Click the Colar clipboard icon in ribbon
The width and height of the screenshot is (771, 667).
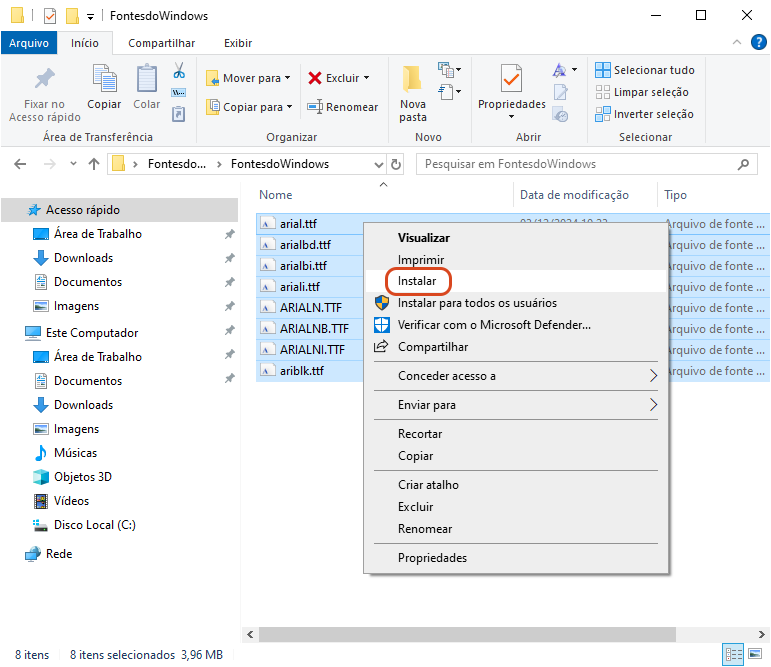pos(147,80)
